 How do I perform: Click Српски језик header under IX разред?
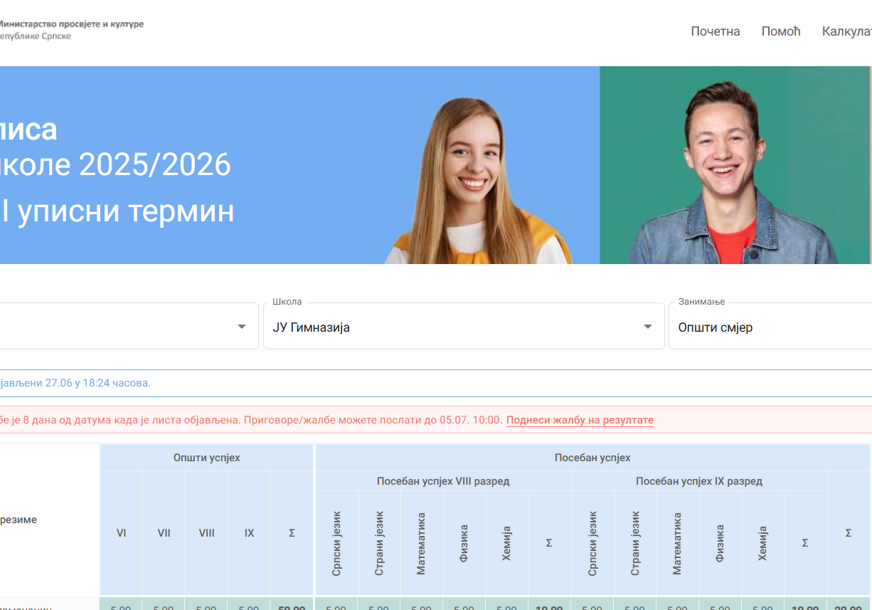592,543
